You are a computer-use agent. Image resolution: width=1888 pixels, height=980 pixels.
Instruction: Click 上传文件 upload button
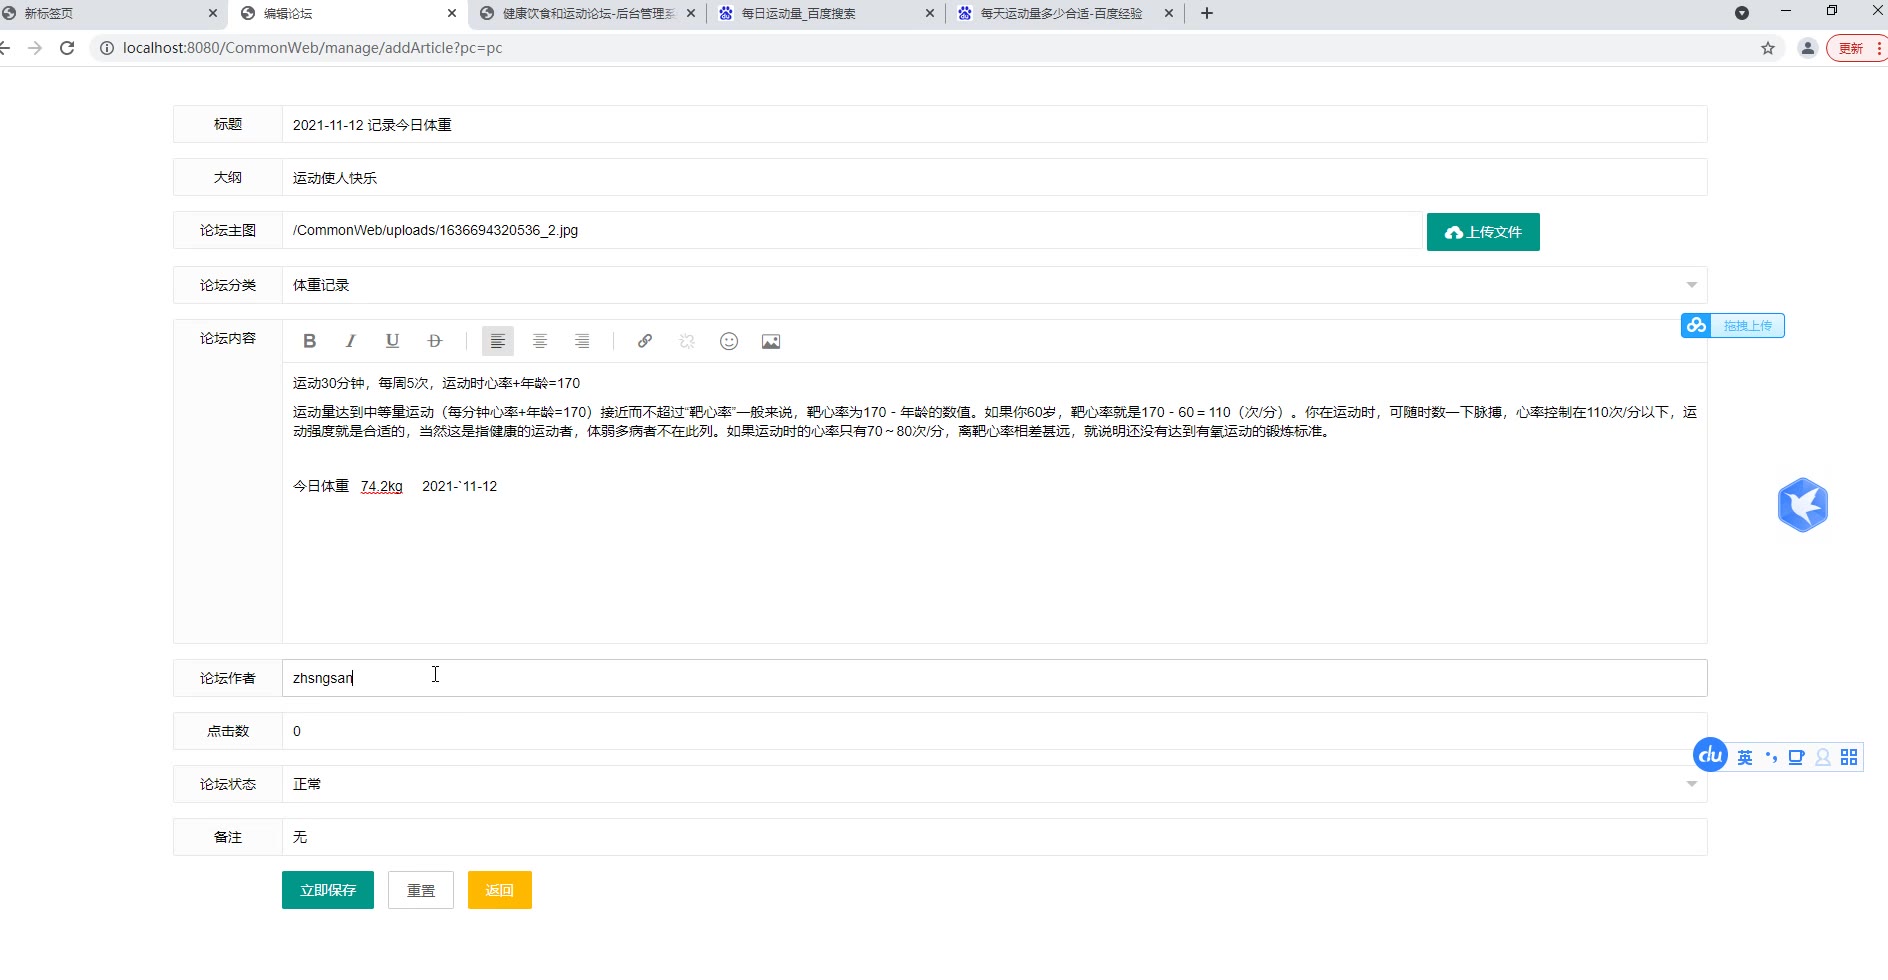click(1483, 232)
